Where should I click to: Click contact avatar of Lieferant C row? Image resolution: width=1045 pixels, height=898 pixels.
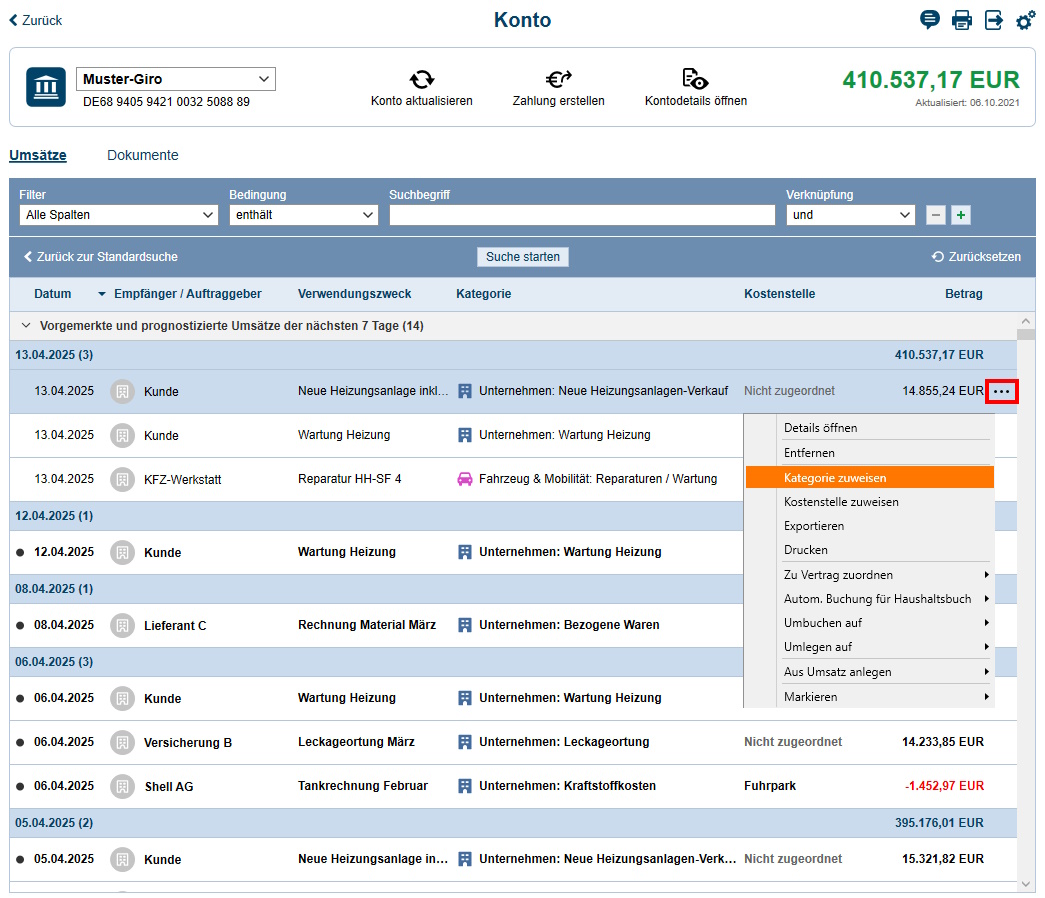(122, 625)
